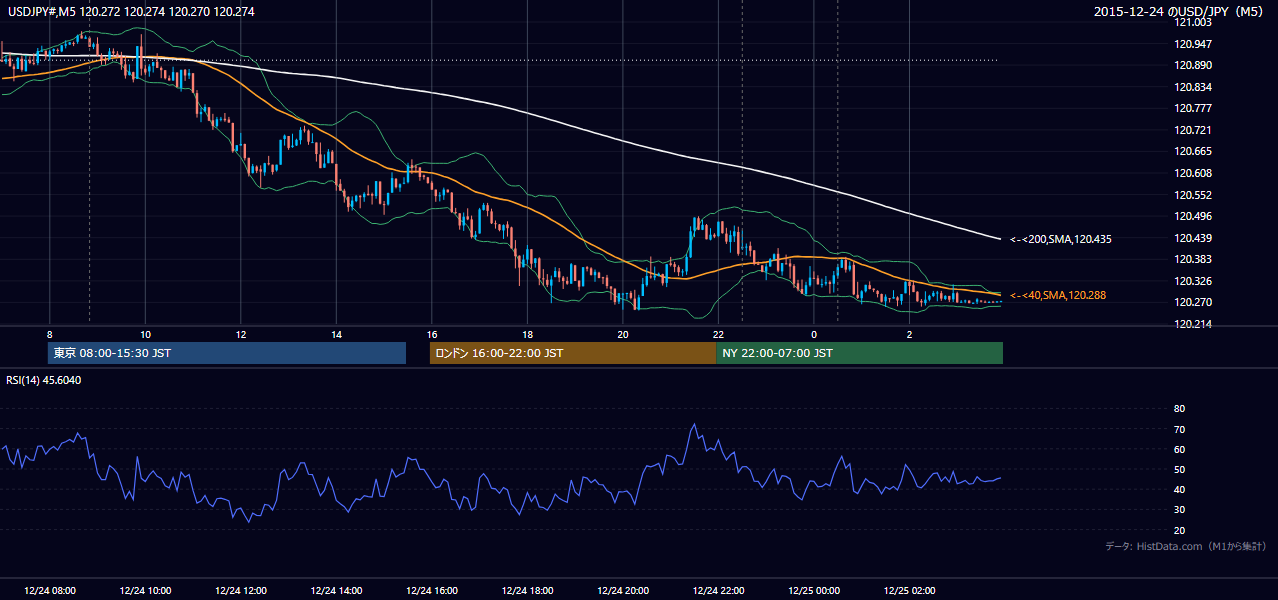Click price axis value 120.326

pos(1192,281)
